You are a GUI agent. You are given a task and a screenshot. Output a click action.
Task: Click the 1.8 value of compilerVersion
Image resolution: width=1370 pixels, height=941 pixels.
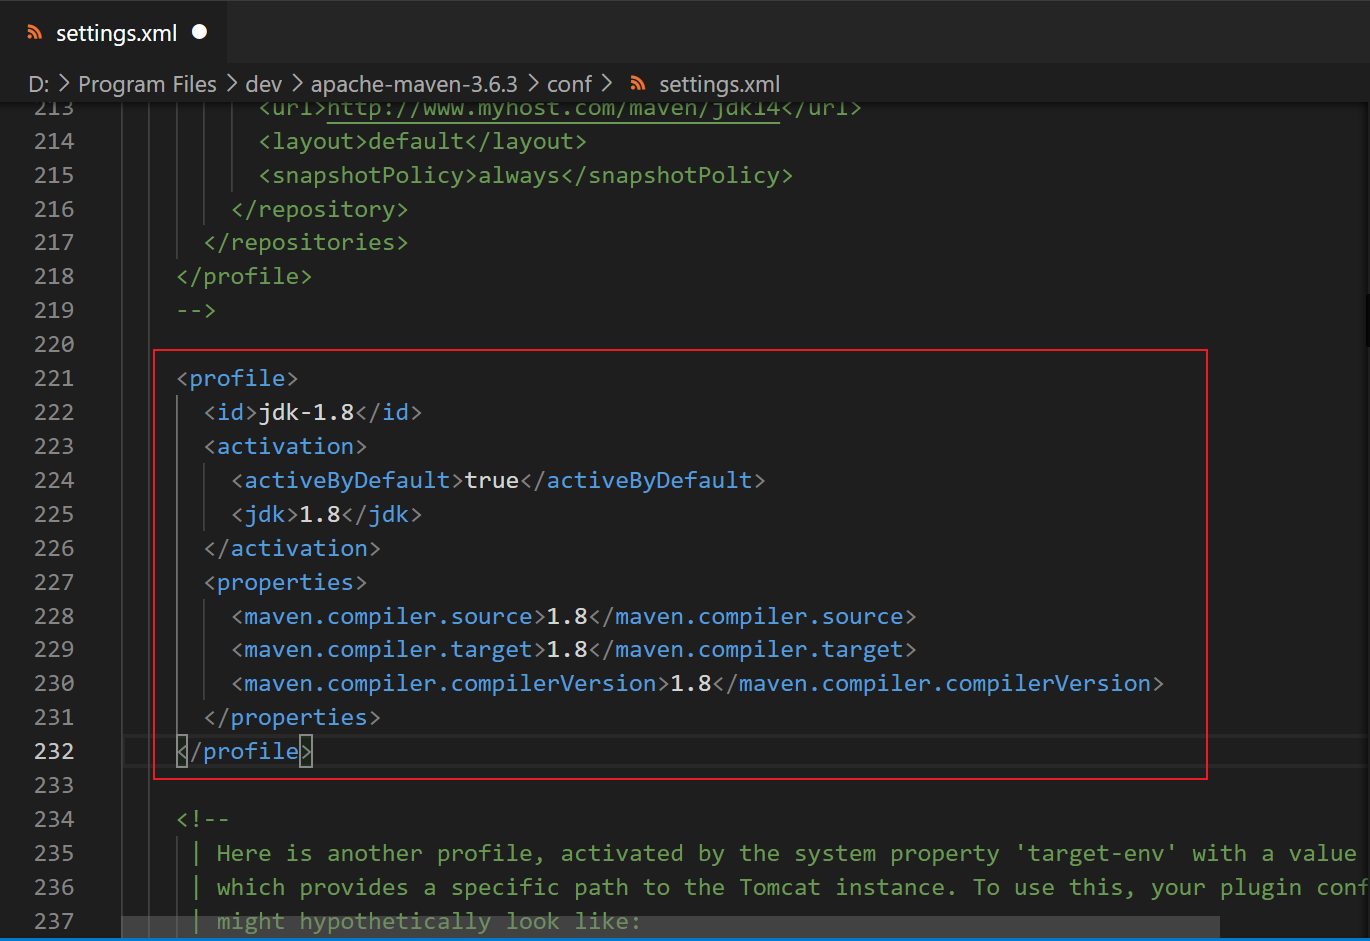point(690,683)
